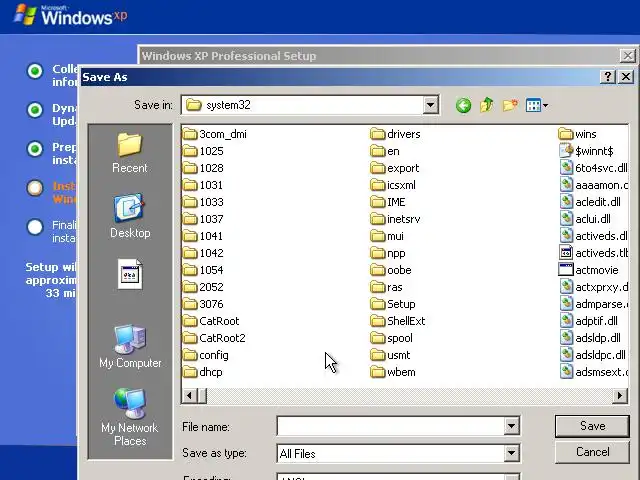Select the adsldpc.dll file
The height and width of the screenshot is (480, 640).
pyautogui.click(x=592, y=356)
